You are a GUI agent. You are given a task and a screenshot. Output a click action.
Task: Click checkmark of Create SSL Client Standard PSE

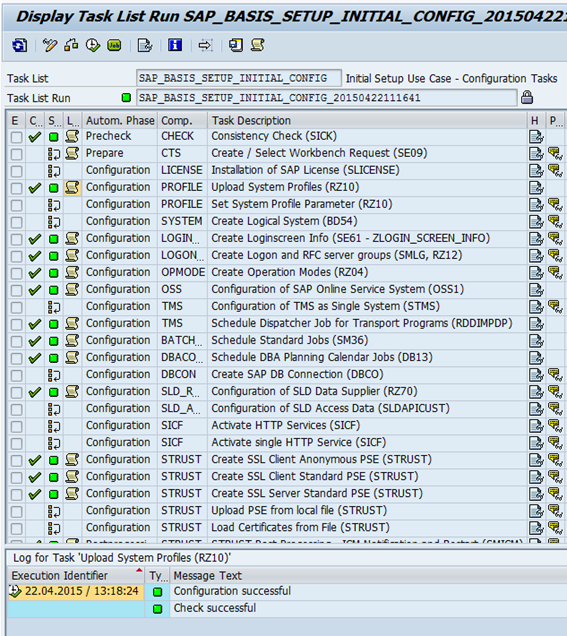point(35,477)
